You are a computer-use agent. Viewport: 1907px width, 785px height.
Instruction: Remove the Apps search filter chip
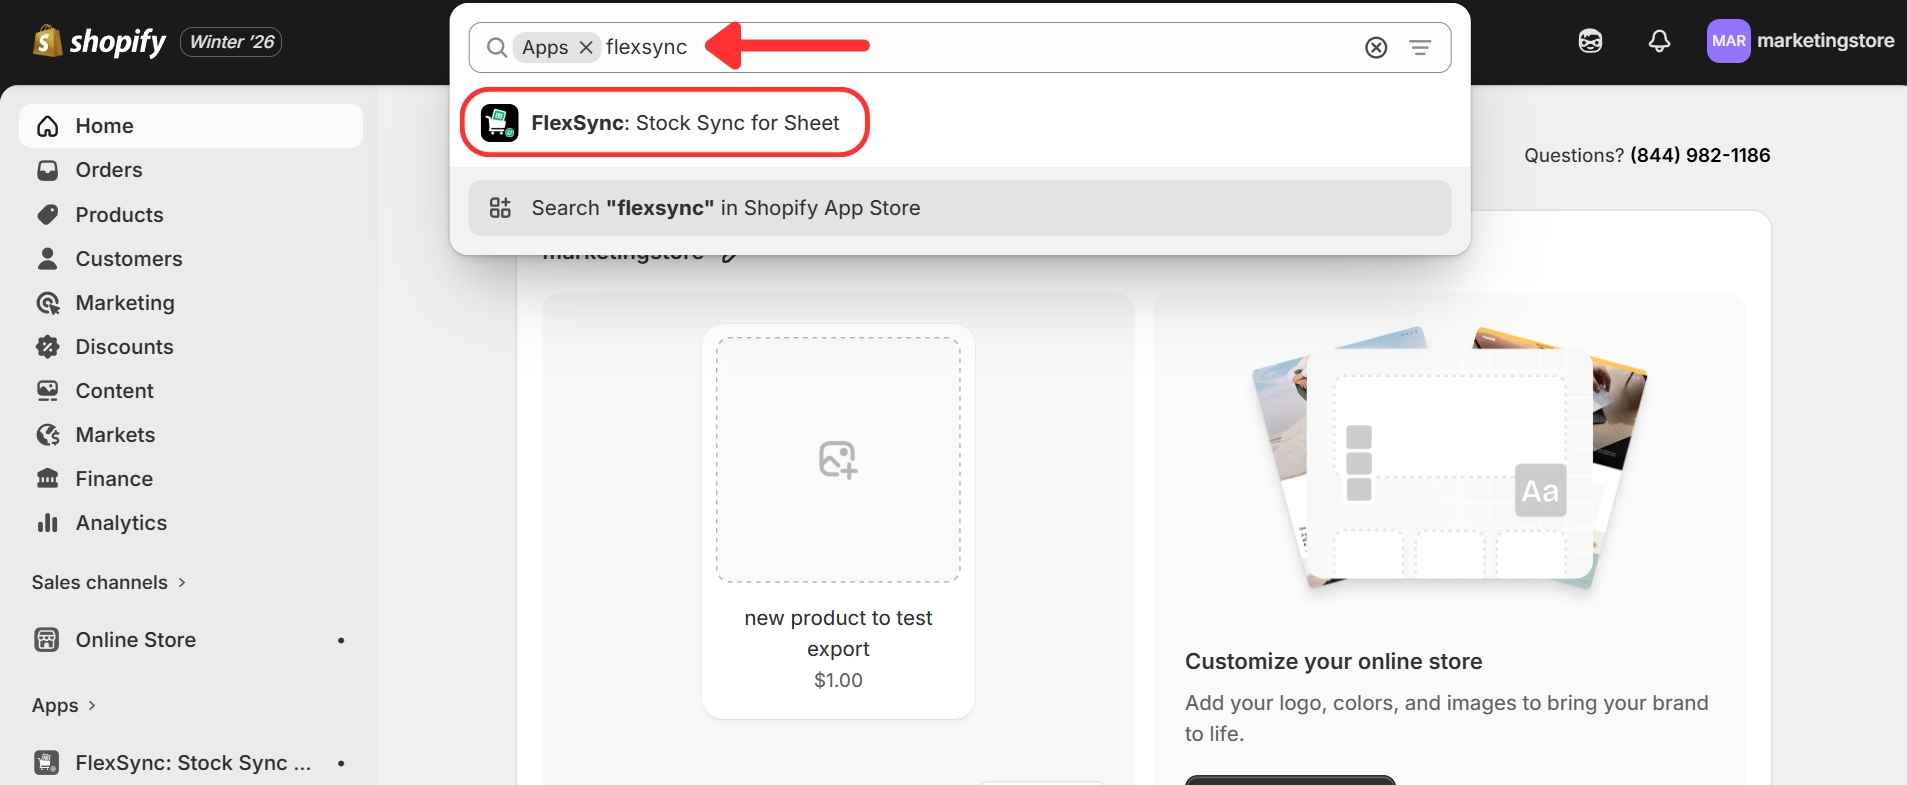tap(586, 48)
